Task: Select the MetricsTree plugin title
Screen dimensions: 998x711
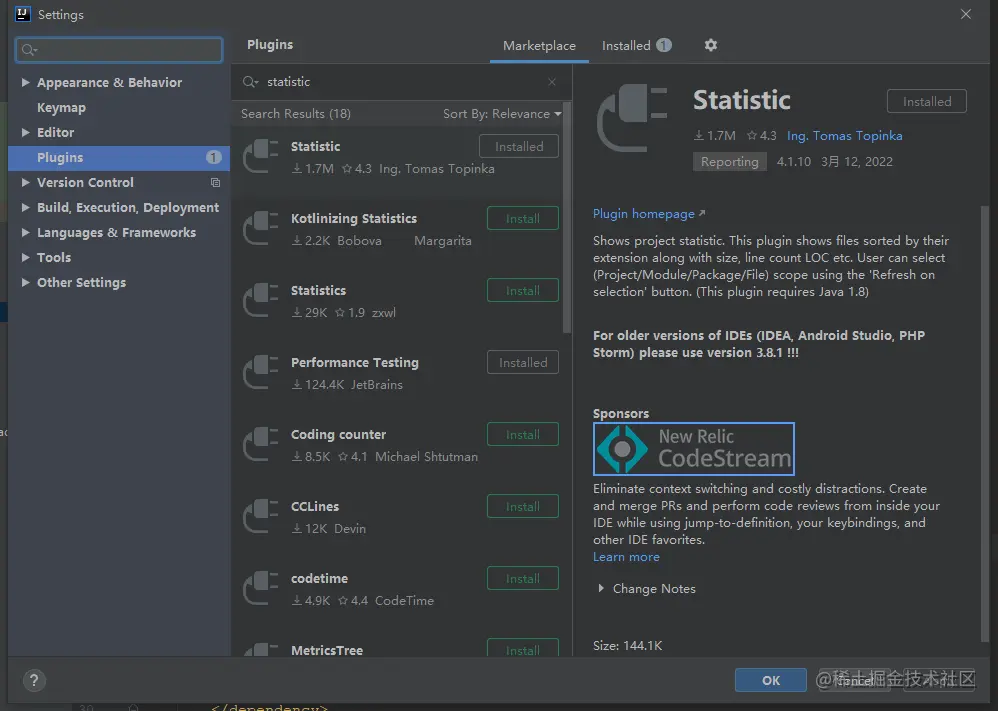Action: [327, 650]
